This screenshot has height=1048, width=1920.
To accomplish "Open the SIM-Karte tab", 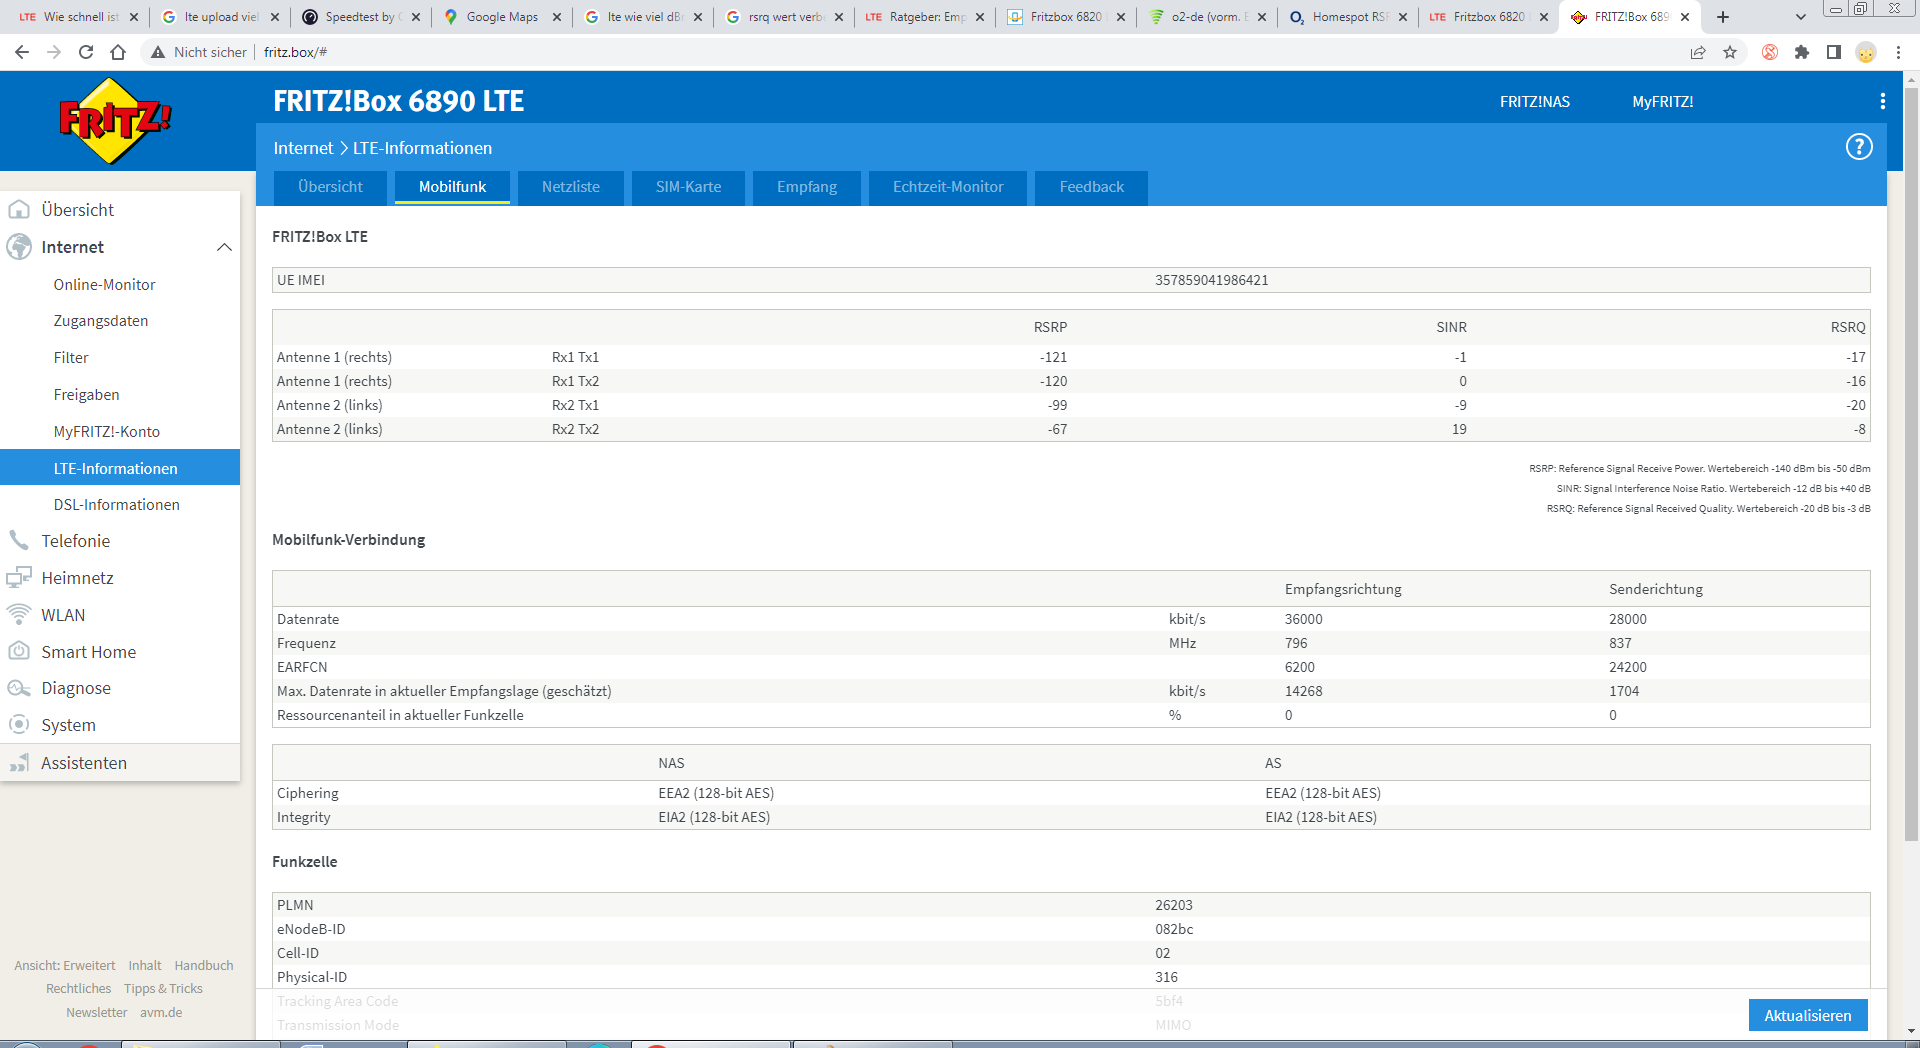I will point(688,187).
